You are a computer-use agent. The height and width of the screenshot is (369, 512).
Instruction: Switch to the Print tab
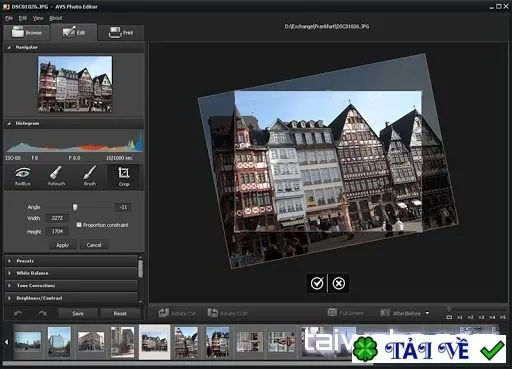point(121,33)
